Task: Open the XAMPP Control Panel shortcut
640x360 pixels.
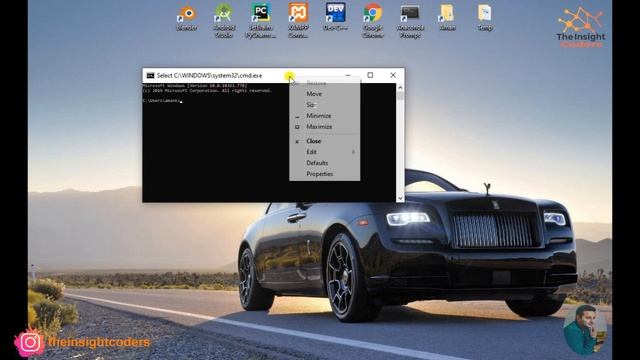Action: point(298,20)
